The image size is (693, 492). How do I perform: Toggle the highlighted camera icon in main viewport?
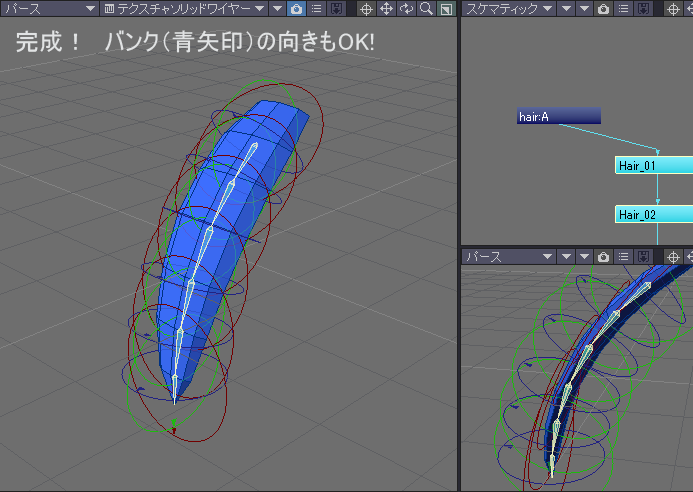[297, 8]
